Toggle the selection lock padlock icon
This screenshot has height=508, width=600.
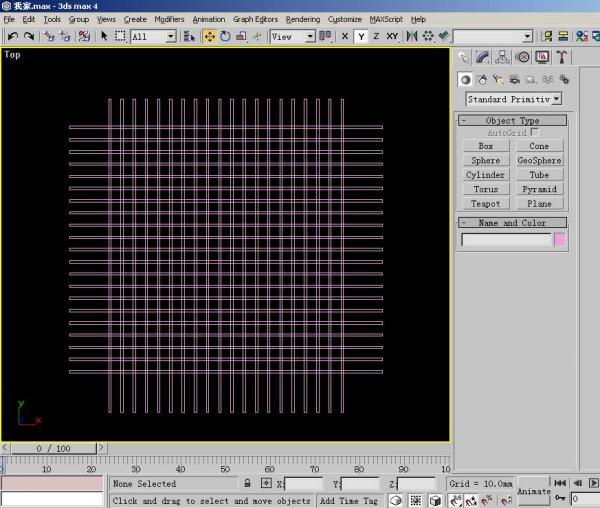(x=248, y=483)
